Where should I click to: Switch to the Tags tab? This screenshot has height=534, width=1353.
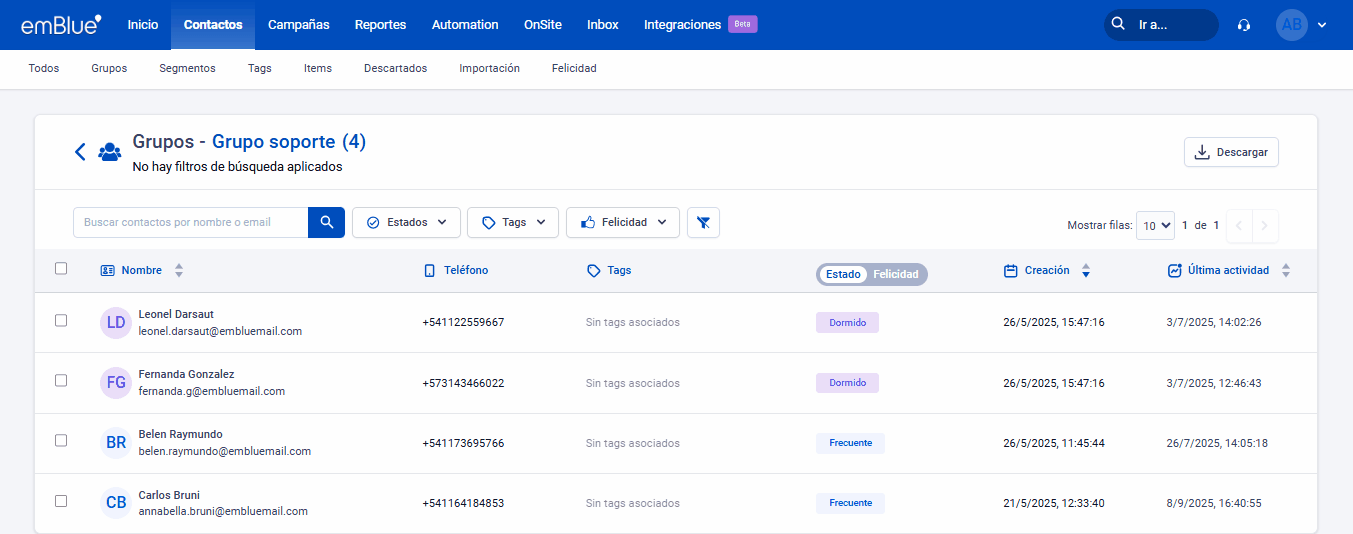point(260,68)
